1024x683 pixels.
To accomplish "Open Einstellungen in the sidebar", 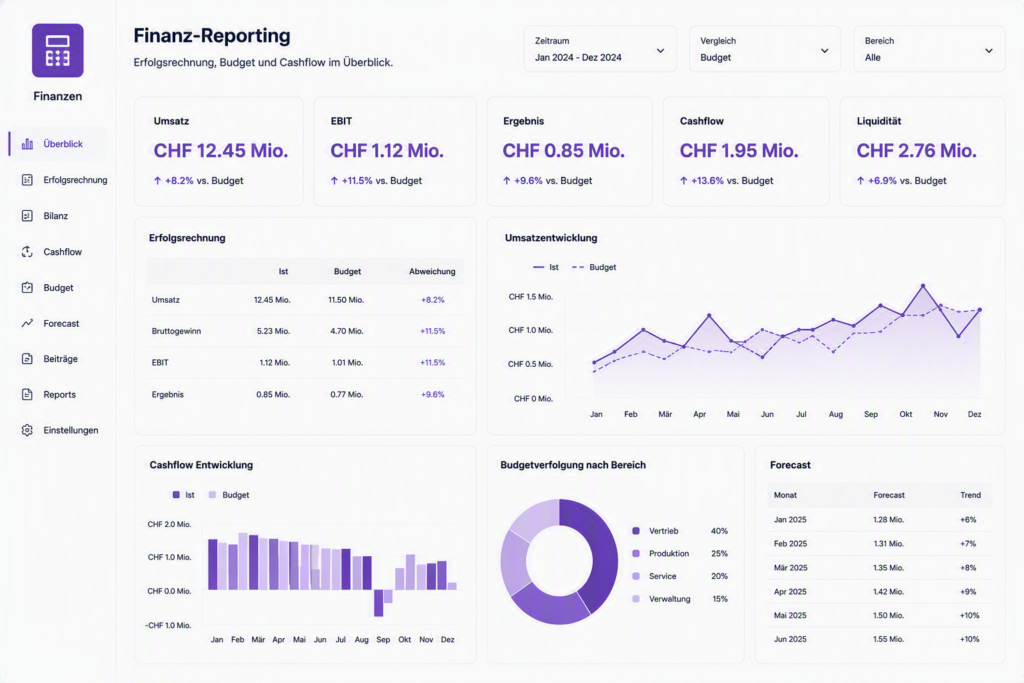I will [59, 430].
